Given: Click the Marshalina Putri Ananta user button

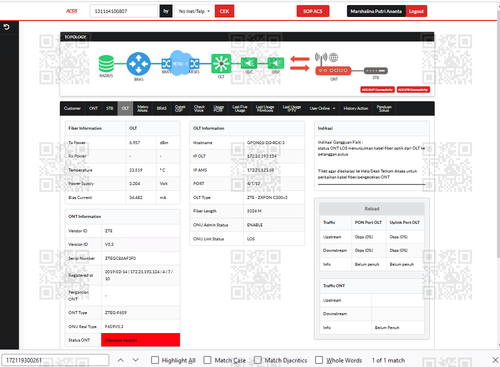Looking at the screenshot, I should click(x=376, y=11).
